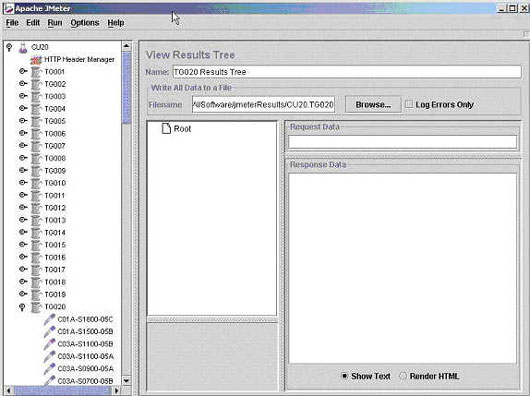530x396 pixels.
Task: Expand the TG016 tree node
Action: 23,257
